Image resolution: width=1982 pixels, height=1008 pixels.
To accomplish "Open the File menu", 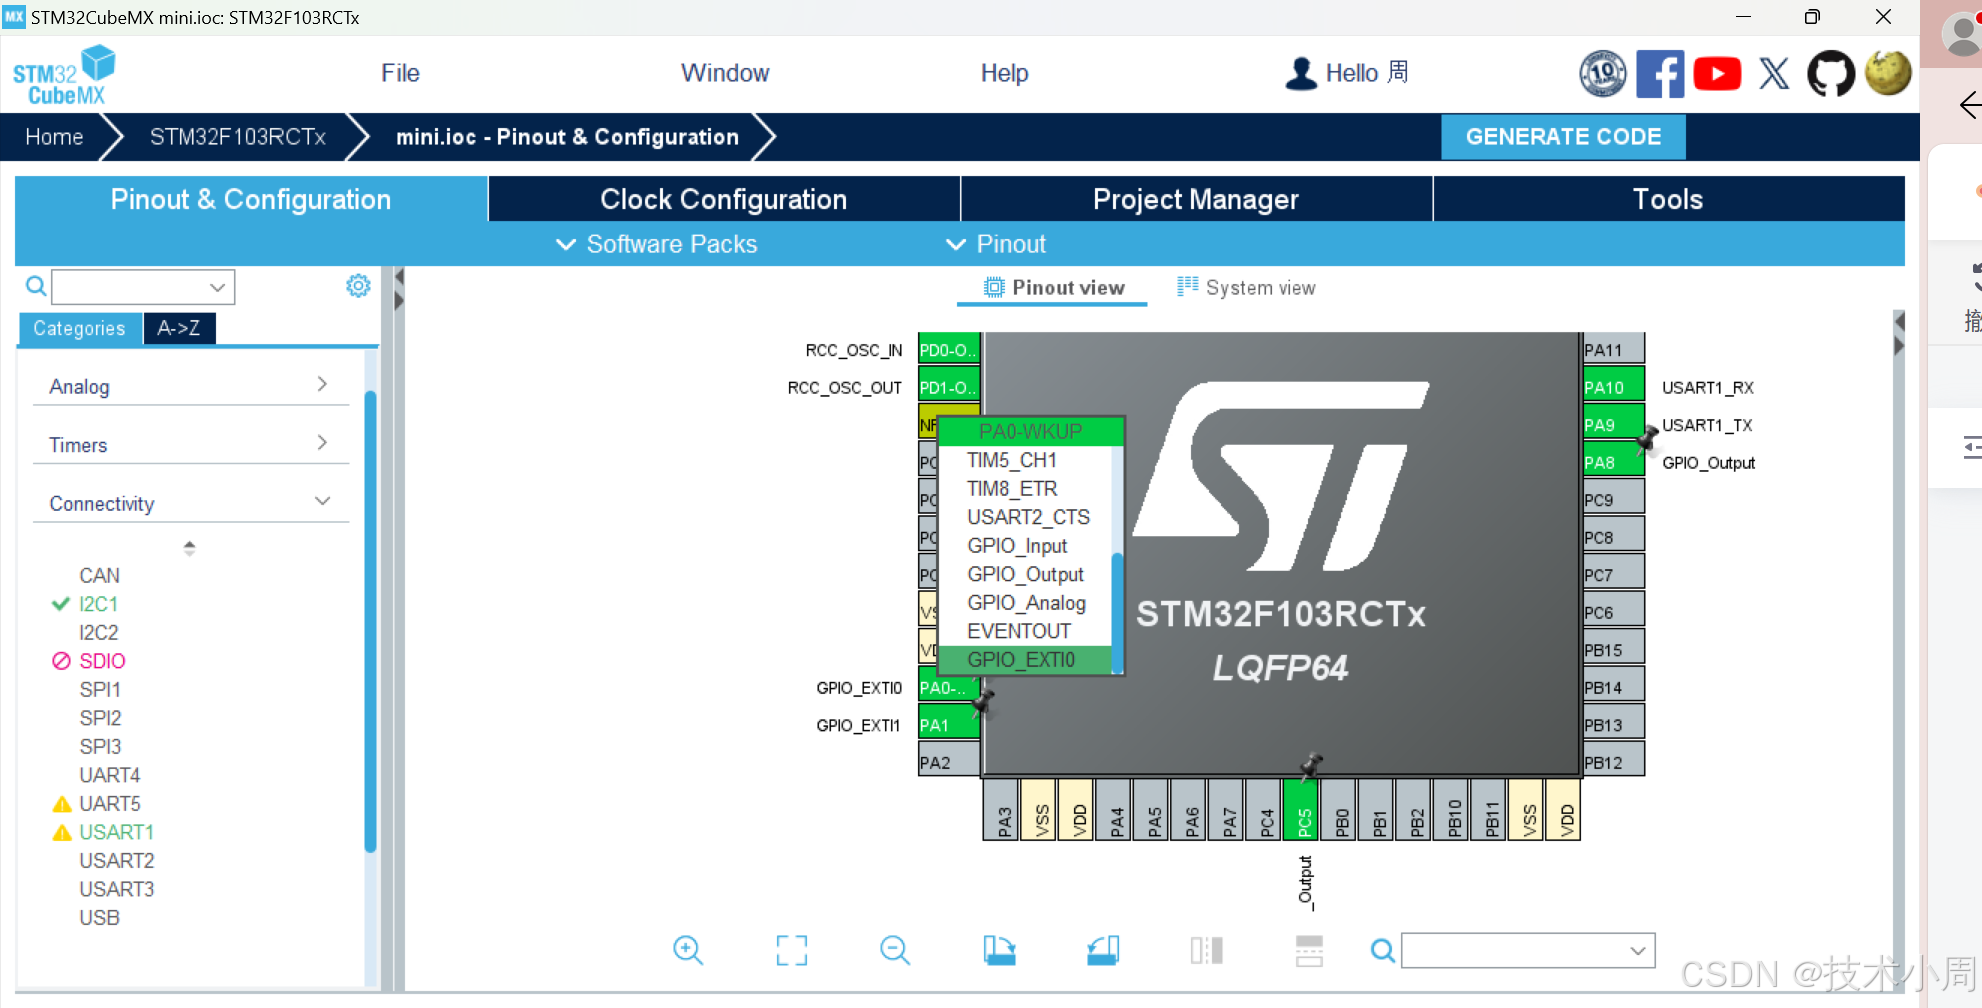I will click(400, 73).
